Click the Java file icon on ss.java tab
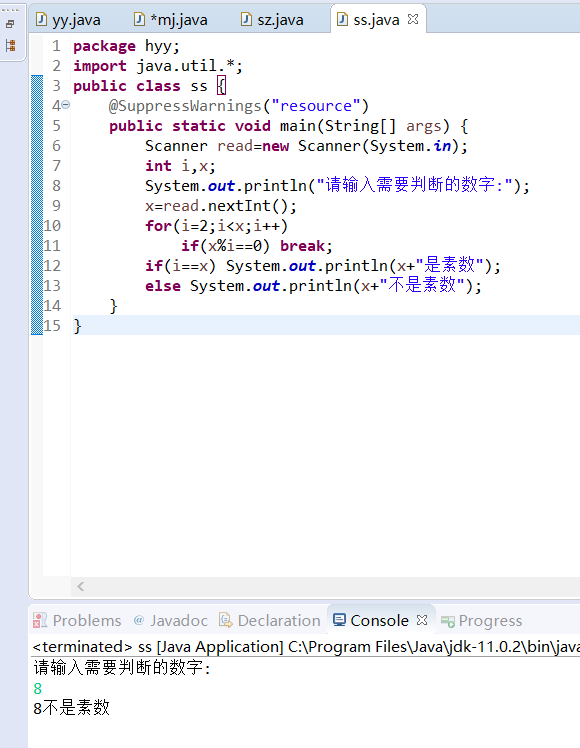 342,19
